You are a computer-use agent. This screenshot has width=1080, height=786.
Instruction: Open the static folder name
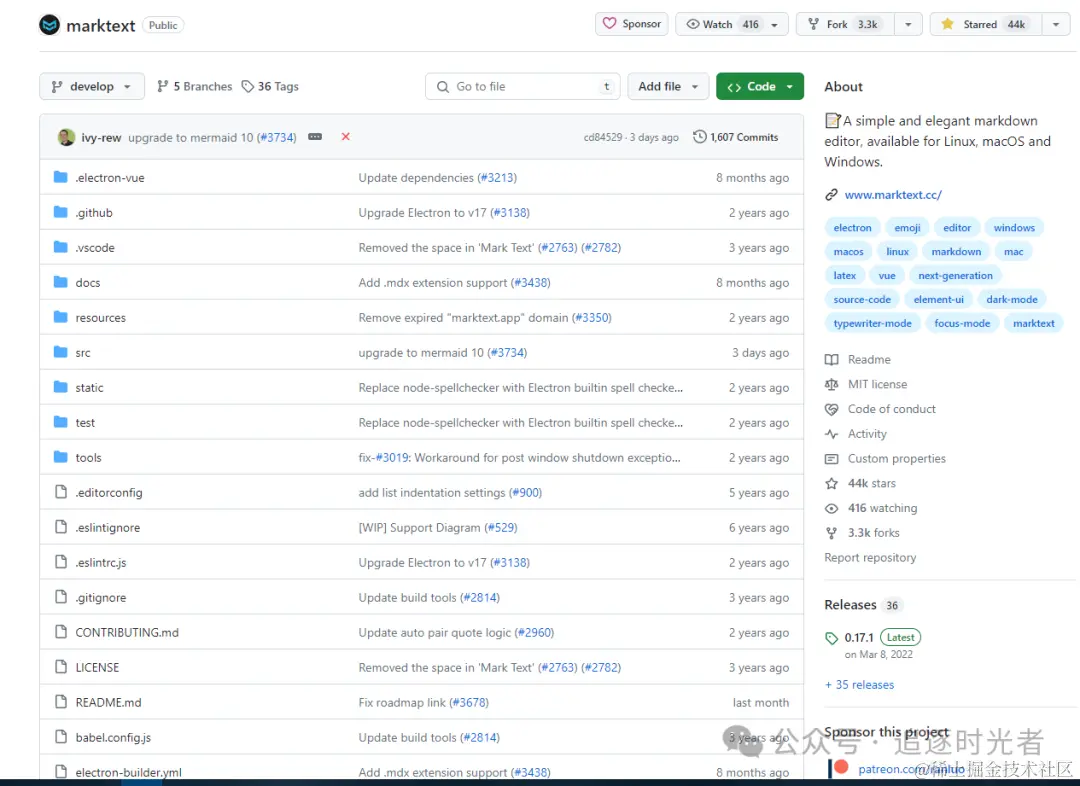[x=90, y=387]
